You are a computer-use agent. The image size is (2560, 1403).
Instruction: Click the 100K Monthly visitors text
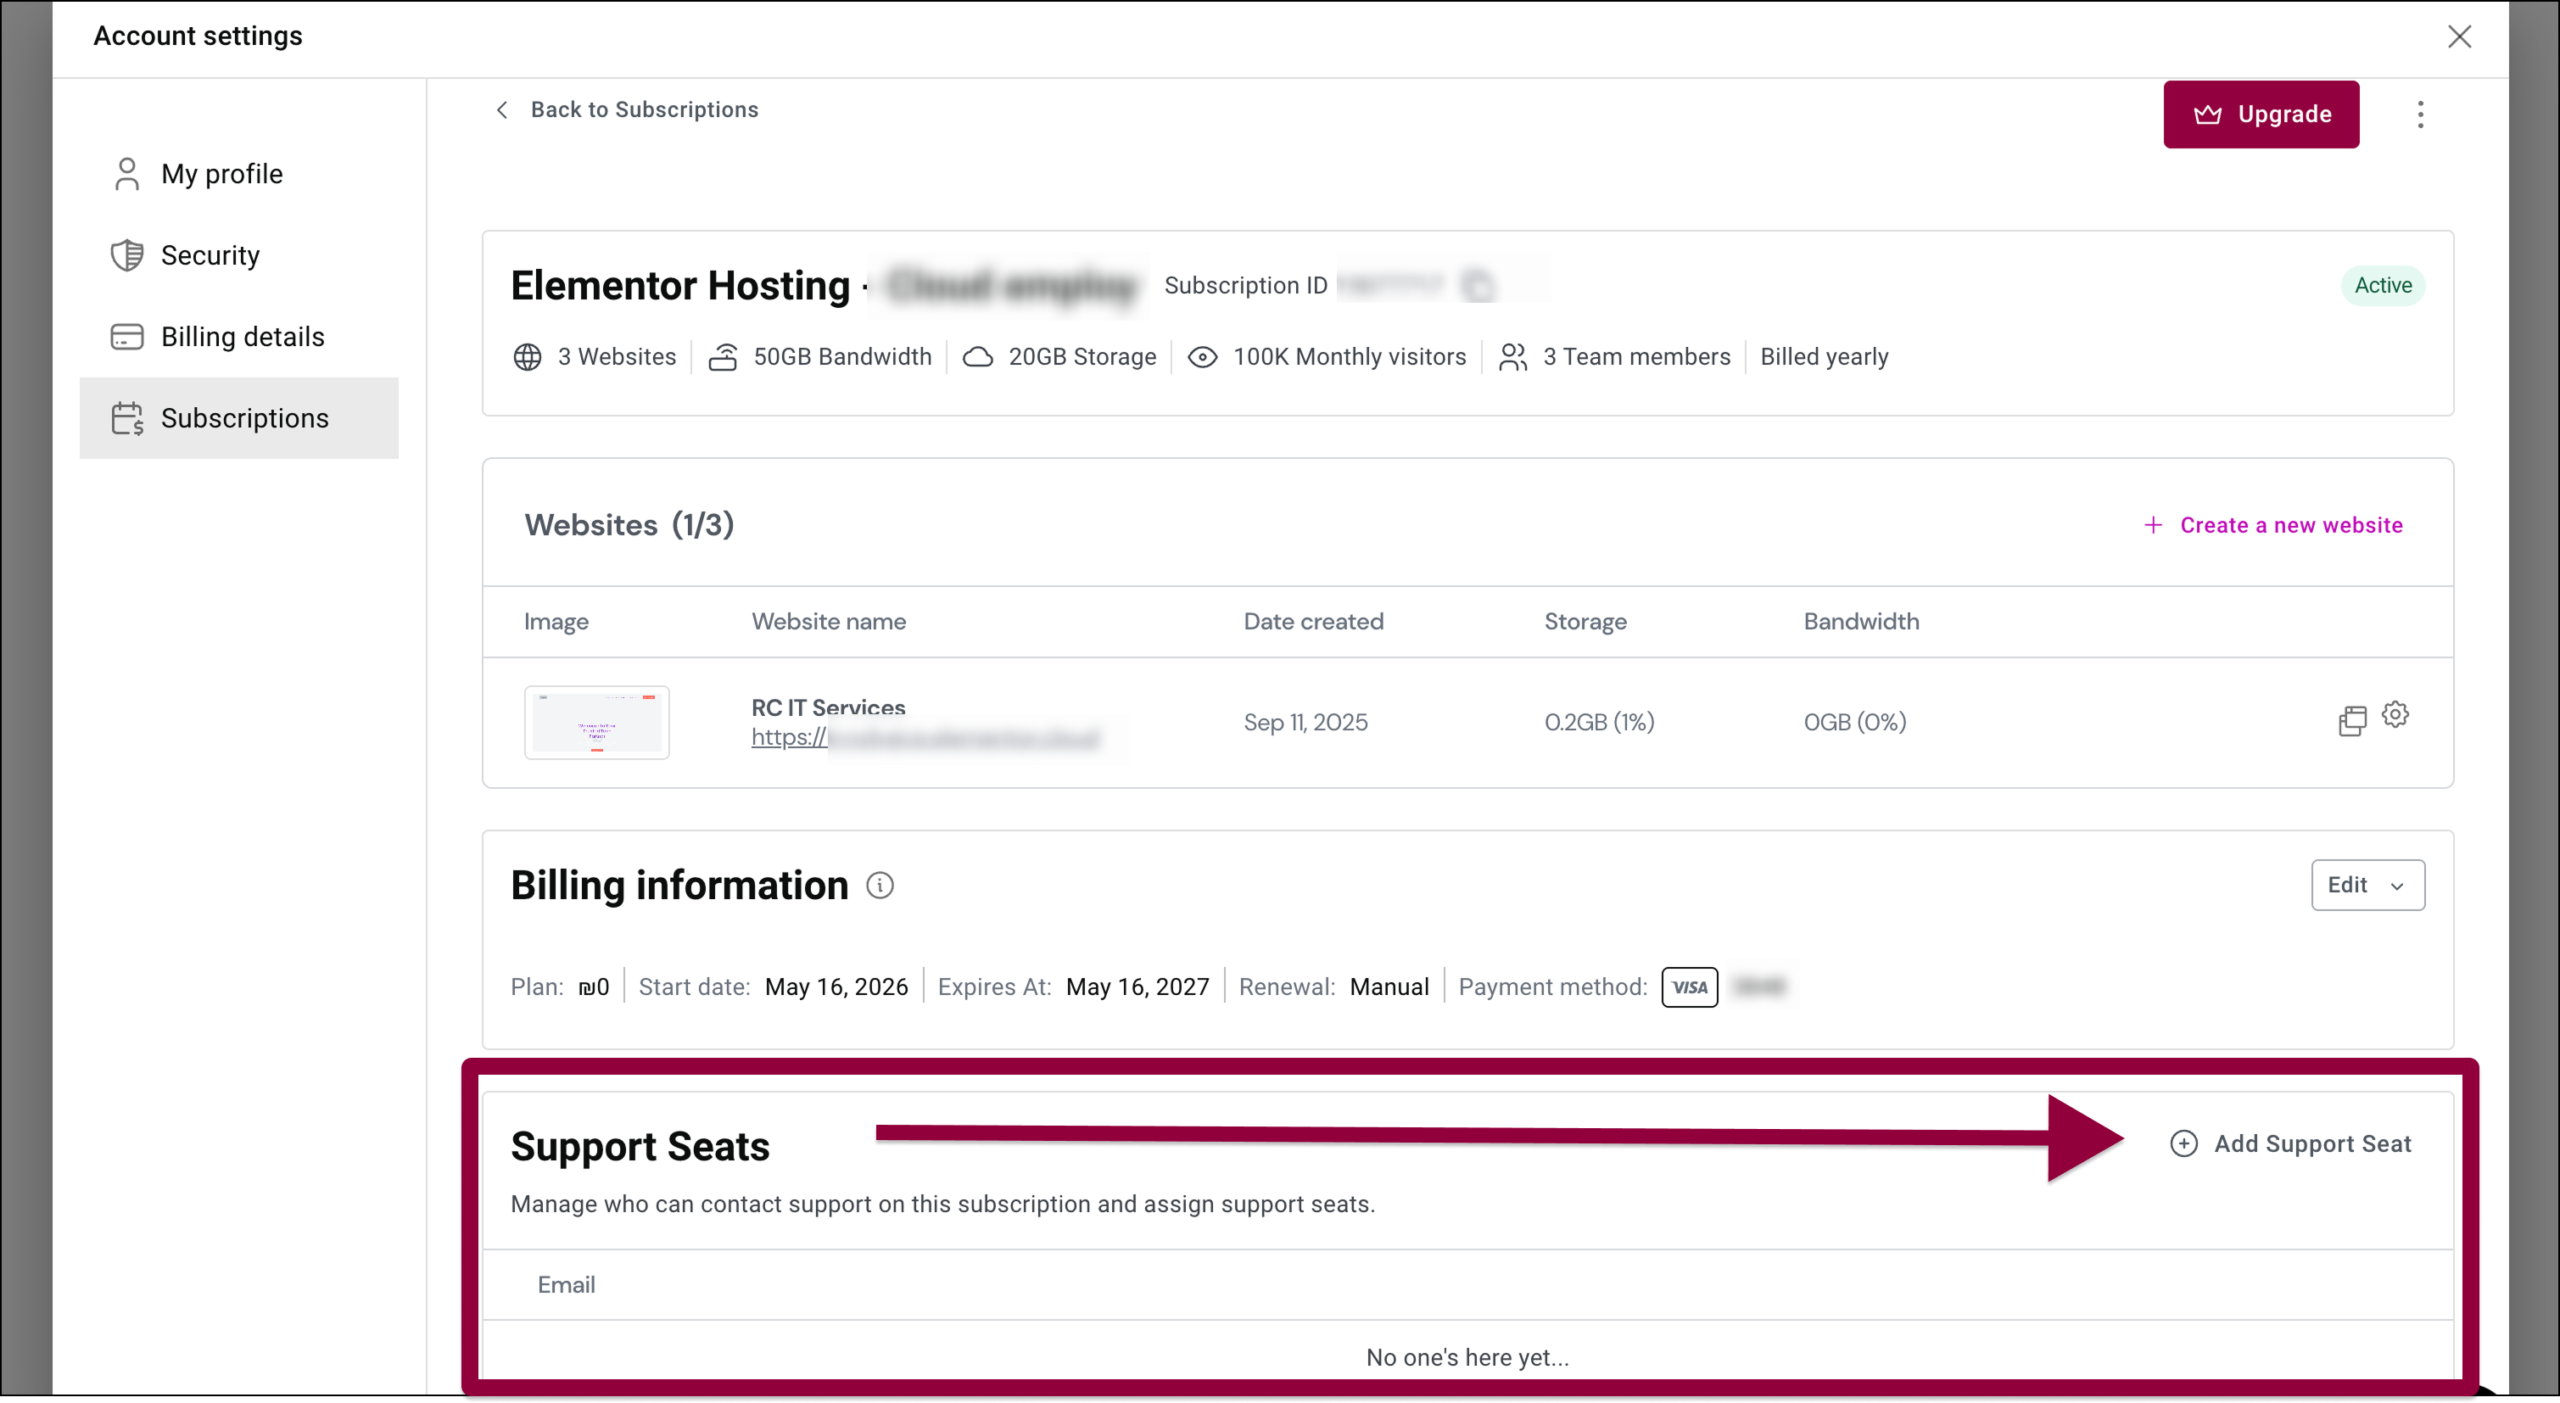tap(1349, 357)
